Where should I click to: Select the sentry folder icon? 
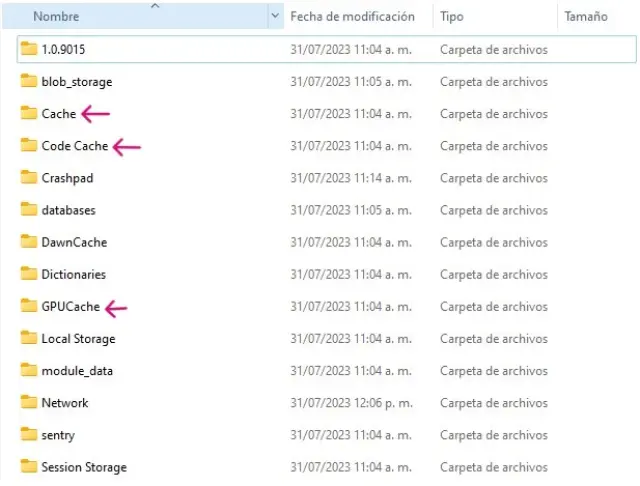point(28,435)
